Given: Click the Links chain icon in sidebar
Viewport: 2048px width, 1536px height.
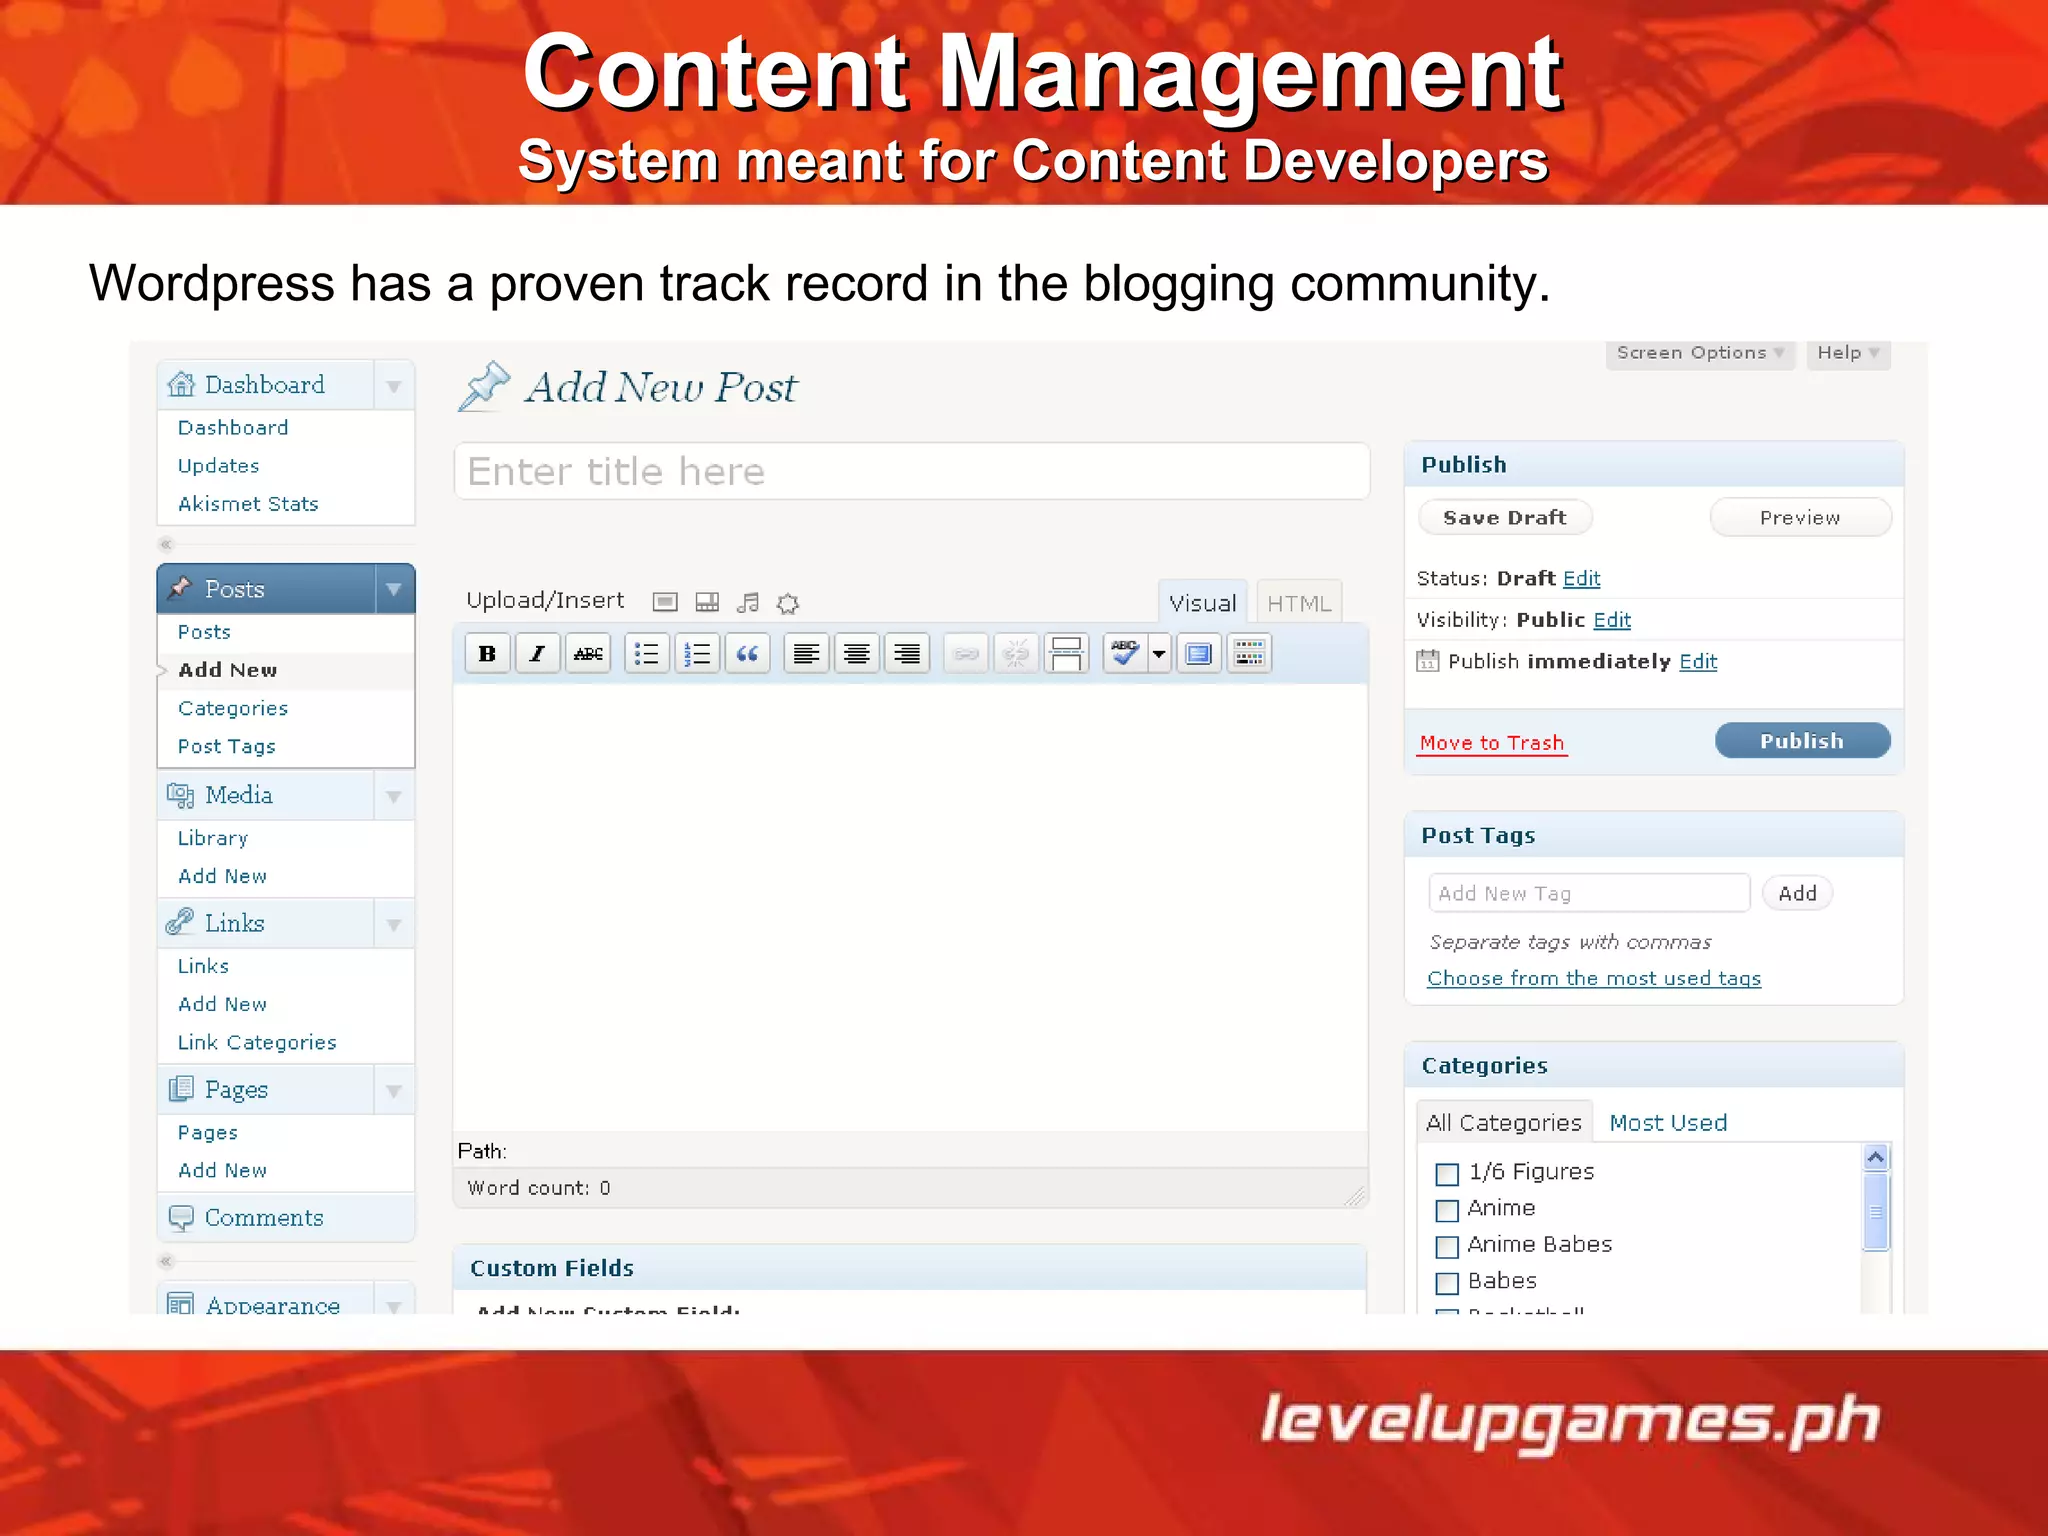Looking at the screenshot, I should coord(180,922).
